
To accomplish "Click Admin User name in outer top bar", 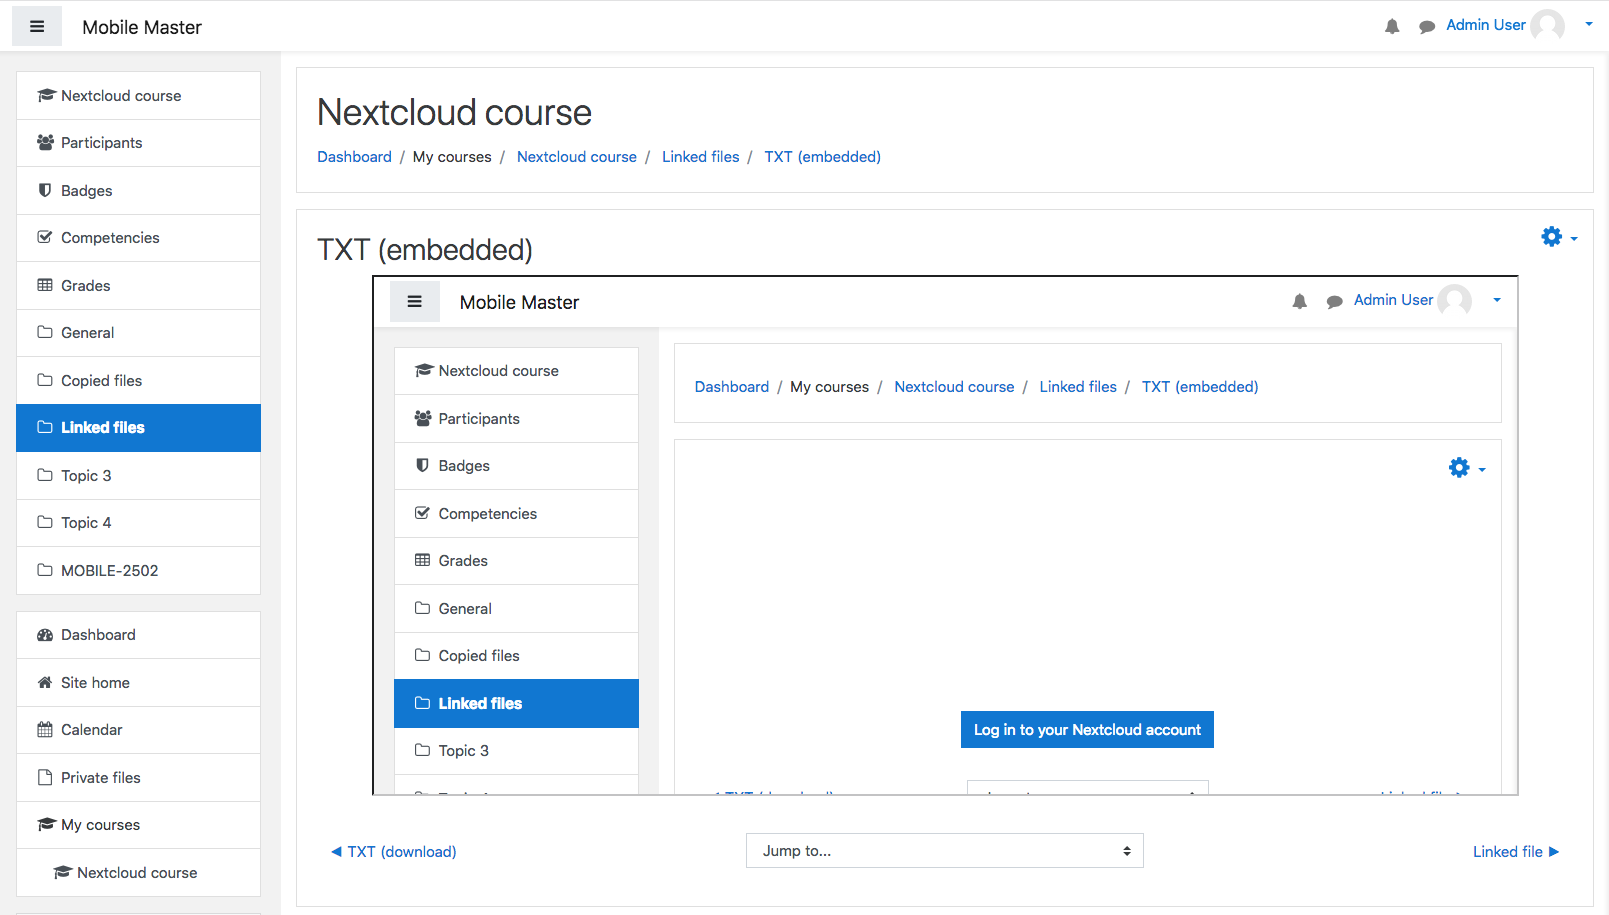I will click(x=1486, y=25).
